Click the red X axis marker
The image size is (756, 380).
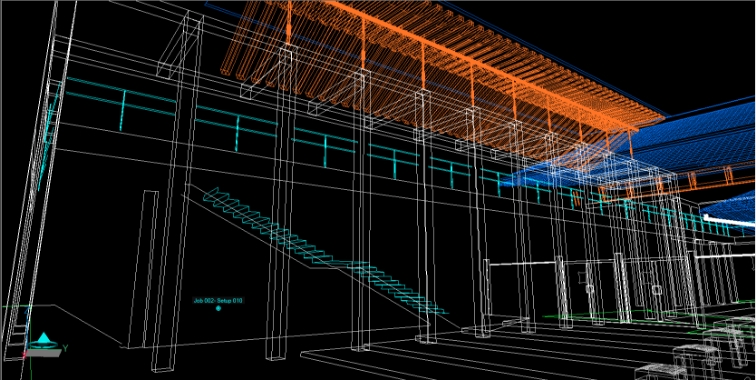[24, 355]
